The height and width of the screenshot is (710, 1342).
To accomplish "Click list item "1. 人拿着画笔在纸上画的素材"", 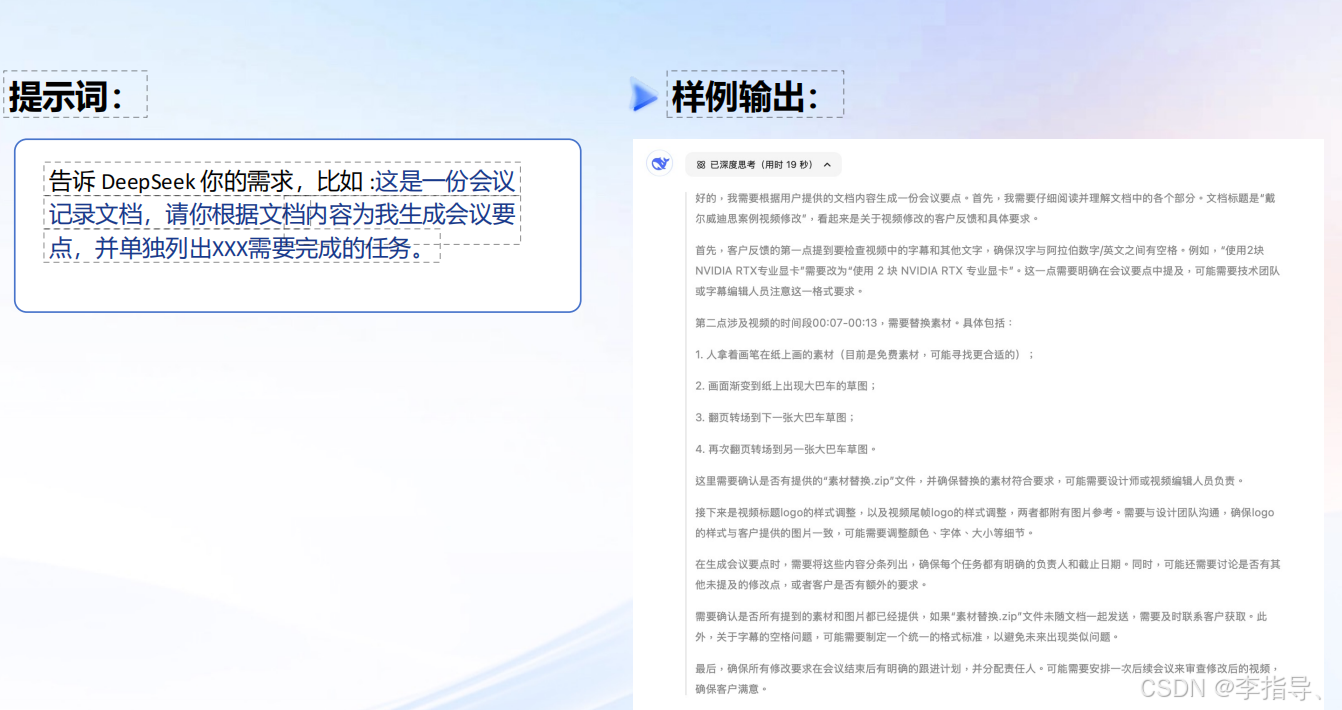I will tap(865, 354).
